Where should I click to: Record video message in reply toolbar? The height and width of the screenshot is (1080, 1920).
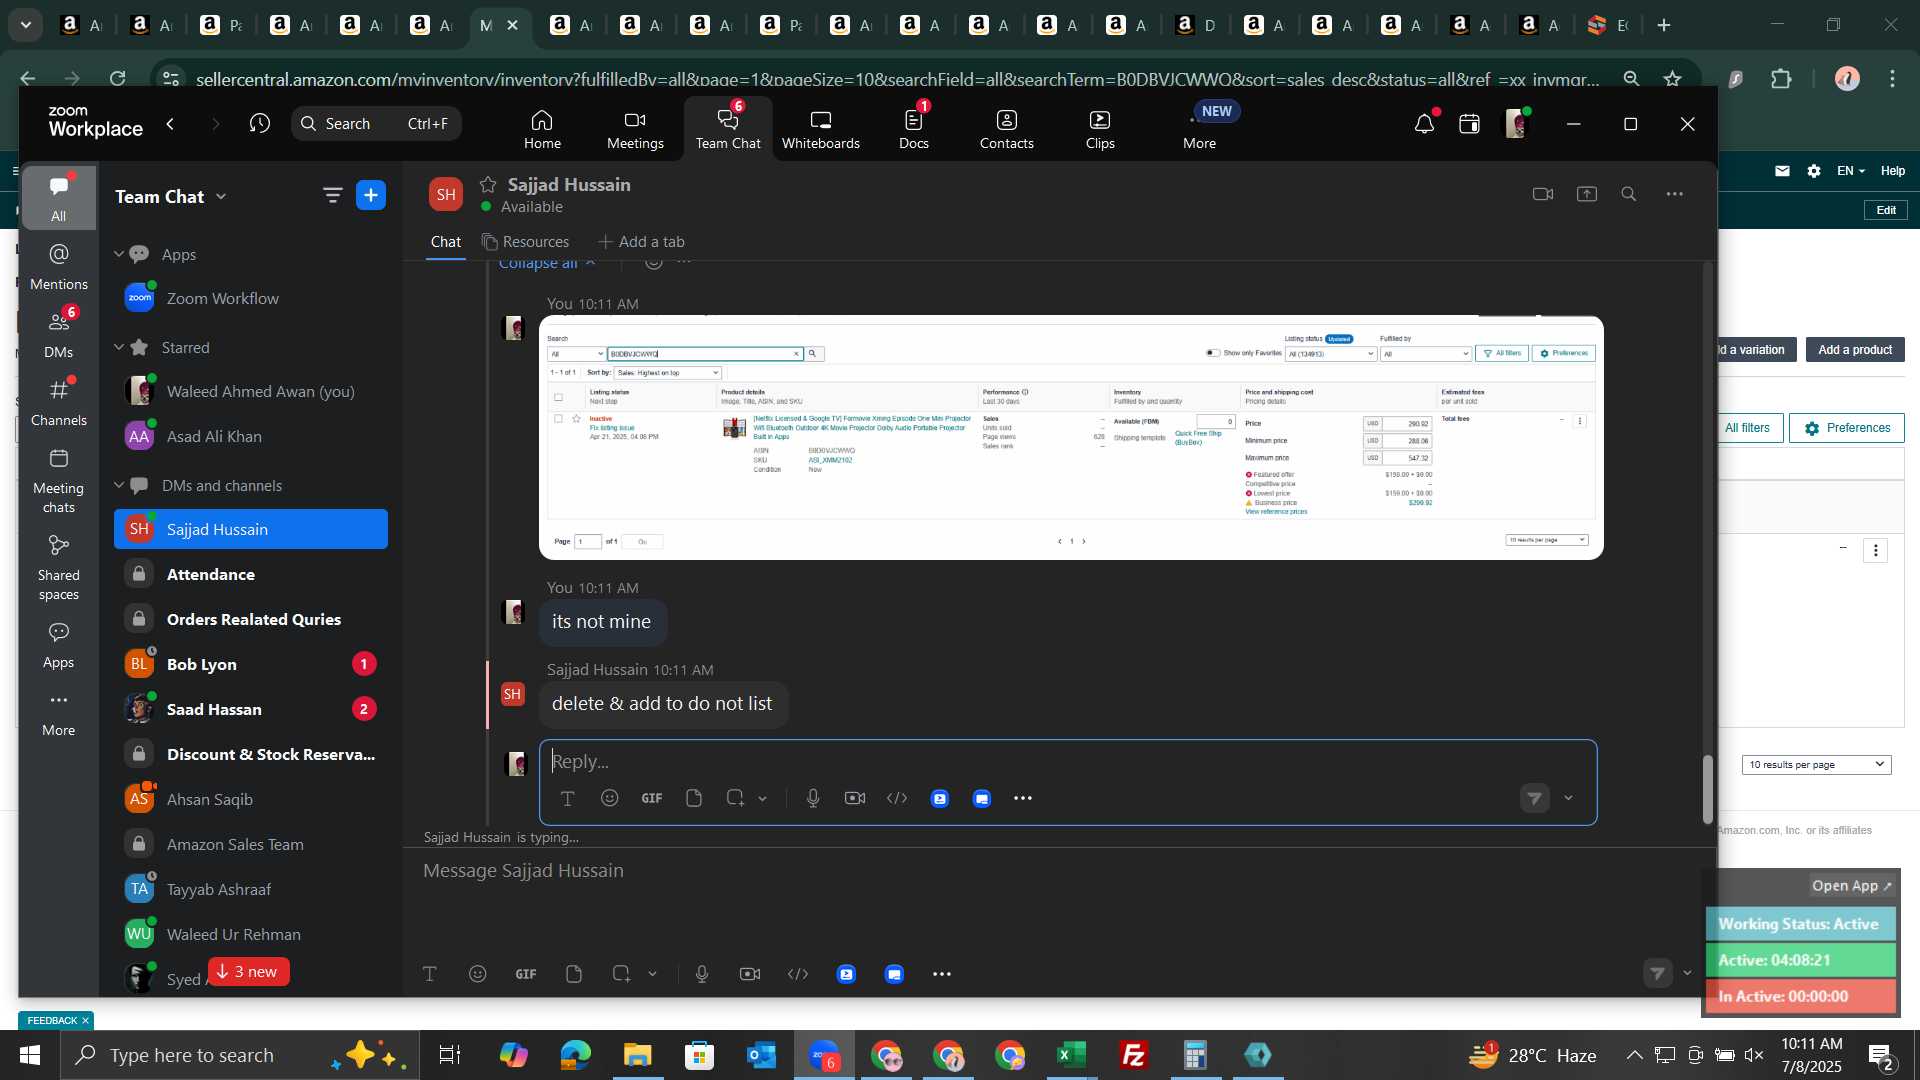pyautogui.click(x=855, y=798)
